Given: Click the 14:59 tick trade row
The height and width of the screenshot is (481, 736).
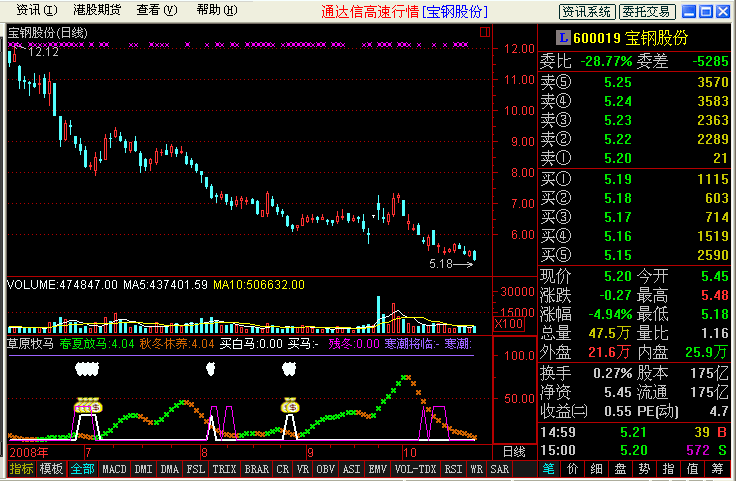Looking at the screenshot, I should click(634, 432).
